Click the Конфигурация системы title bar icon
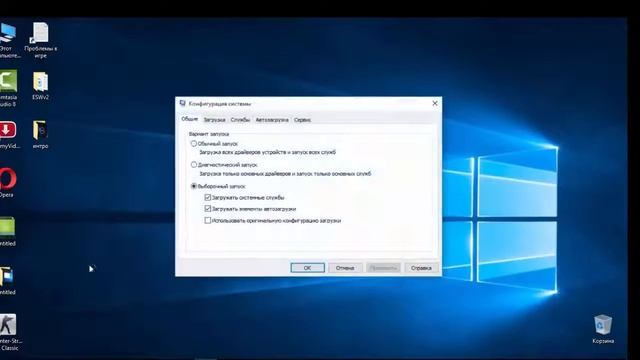This screenshot has height=360, width=640. tap(183, 103)
